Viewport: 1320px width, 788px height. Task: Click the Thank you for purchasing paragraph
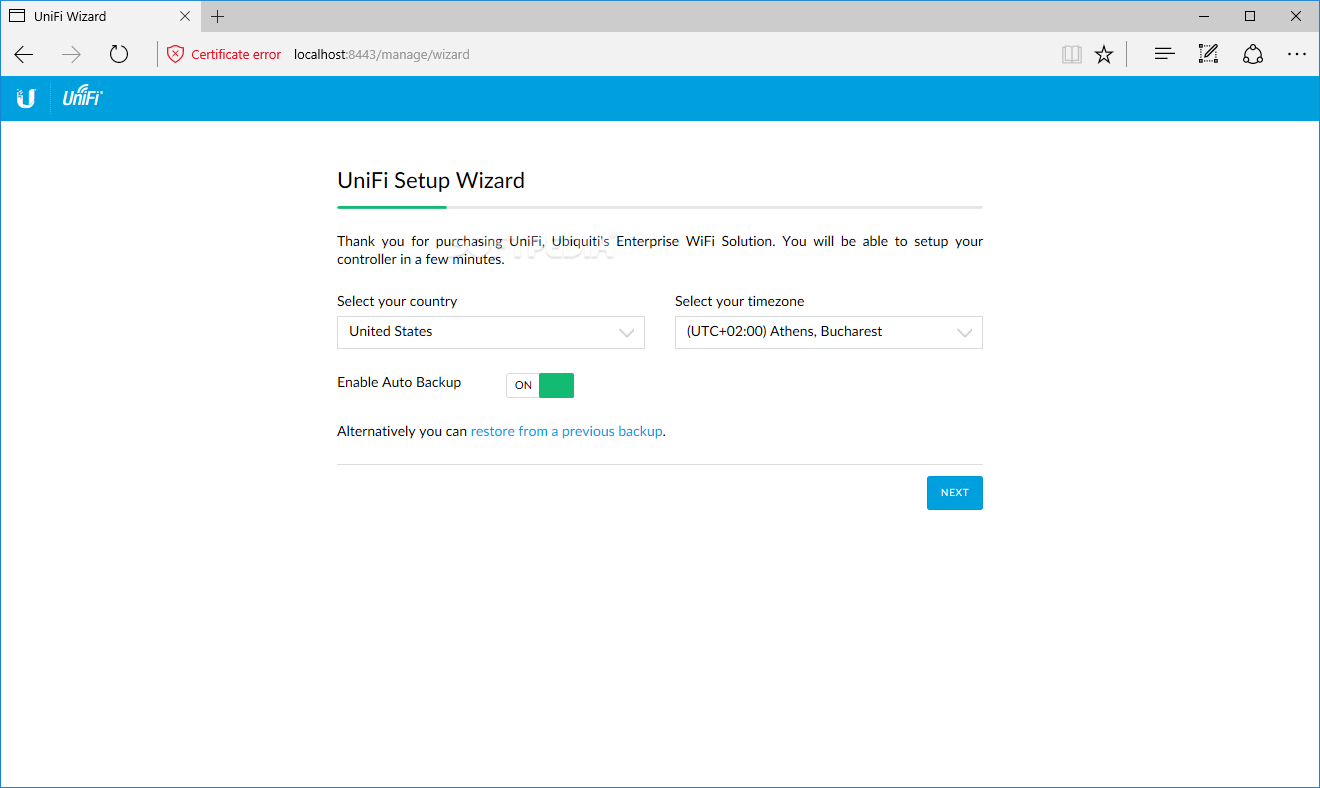660,250
